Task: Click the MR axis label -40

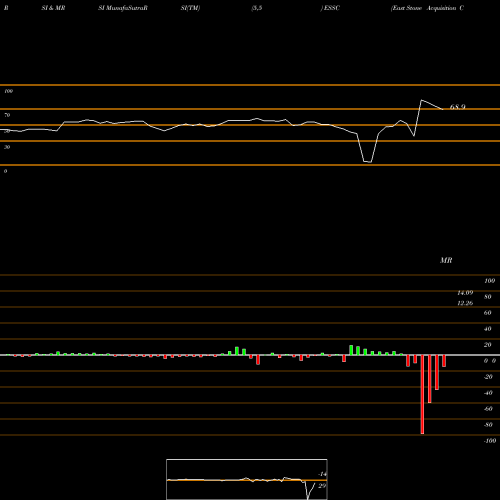Action: (488, 393)
